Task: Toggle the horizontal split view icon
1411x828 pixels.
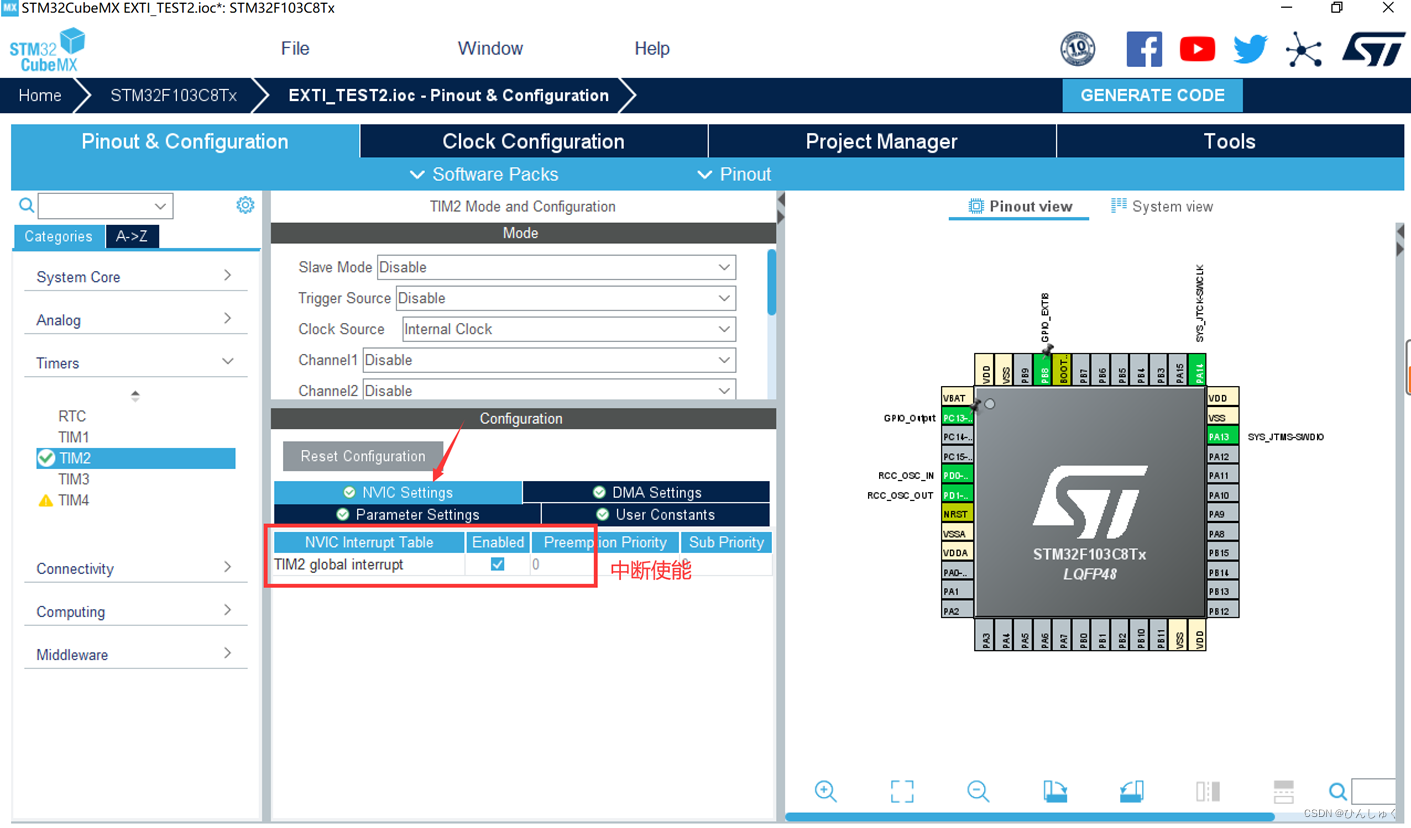Action: [x=1284, y=791]
